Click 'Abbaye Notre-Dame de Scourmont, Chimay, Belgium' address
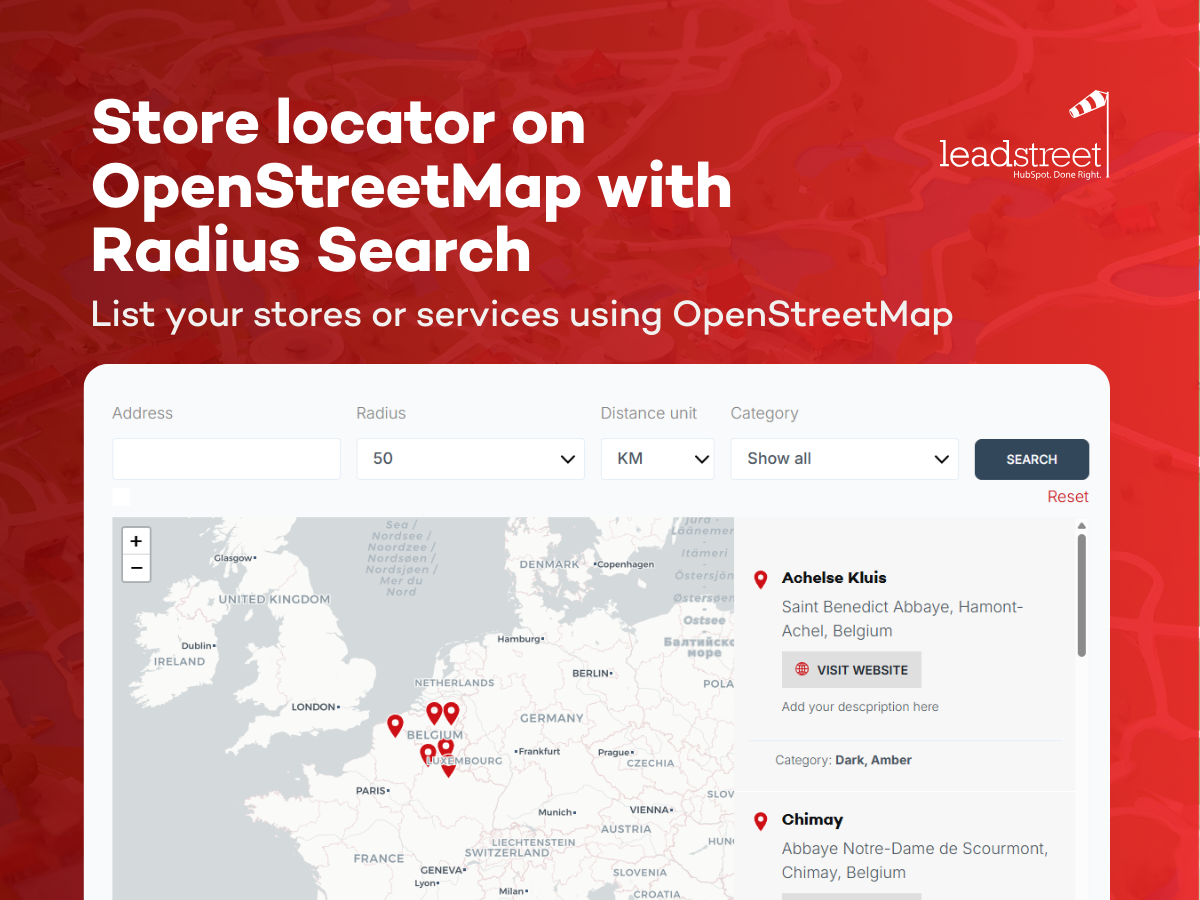 coord(915,861)
